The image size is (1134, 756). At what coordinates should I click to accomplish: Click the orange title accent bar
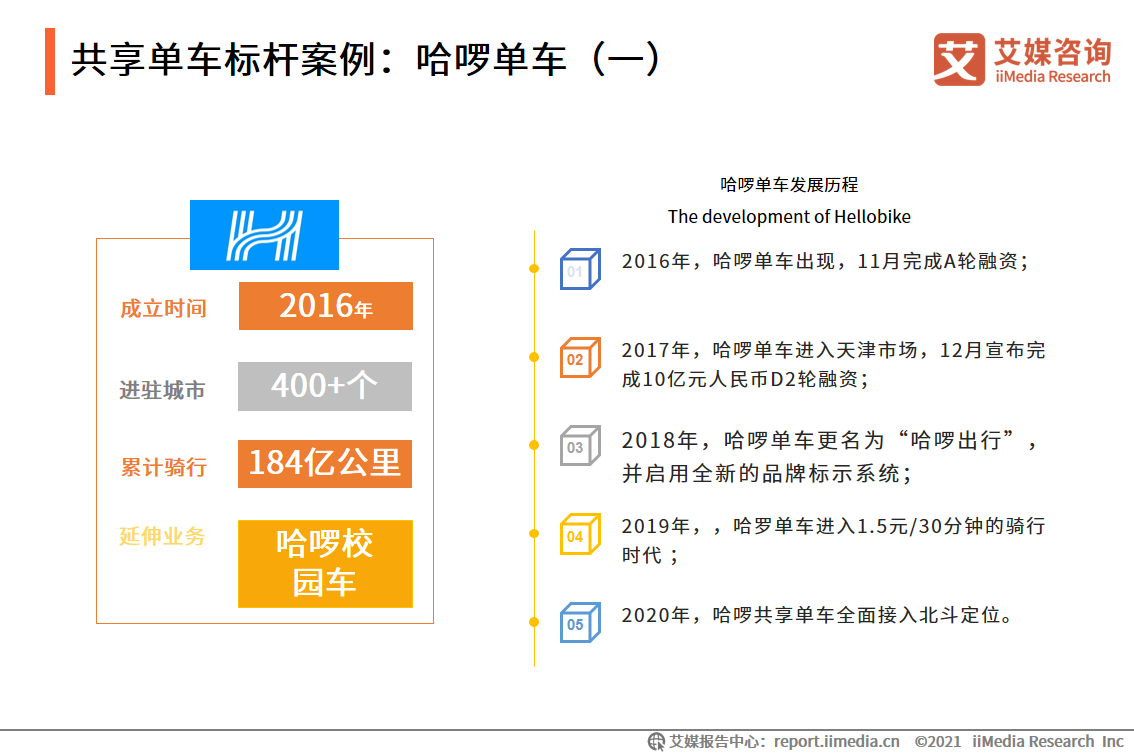50,61
